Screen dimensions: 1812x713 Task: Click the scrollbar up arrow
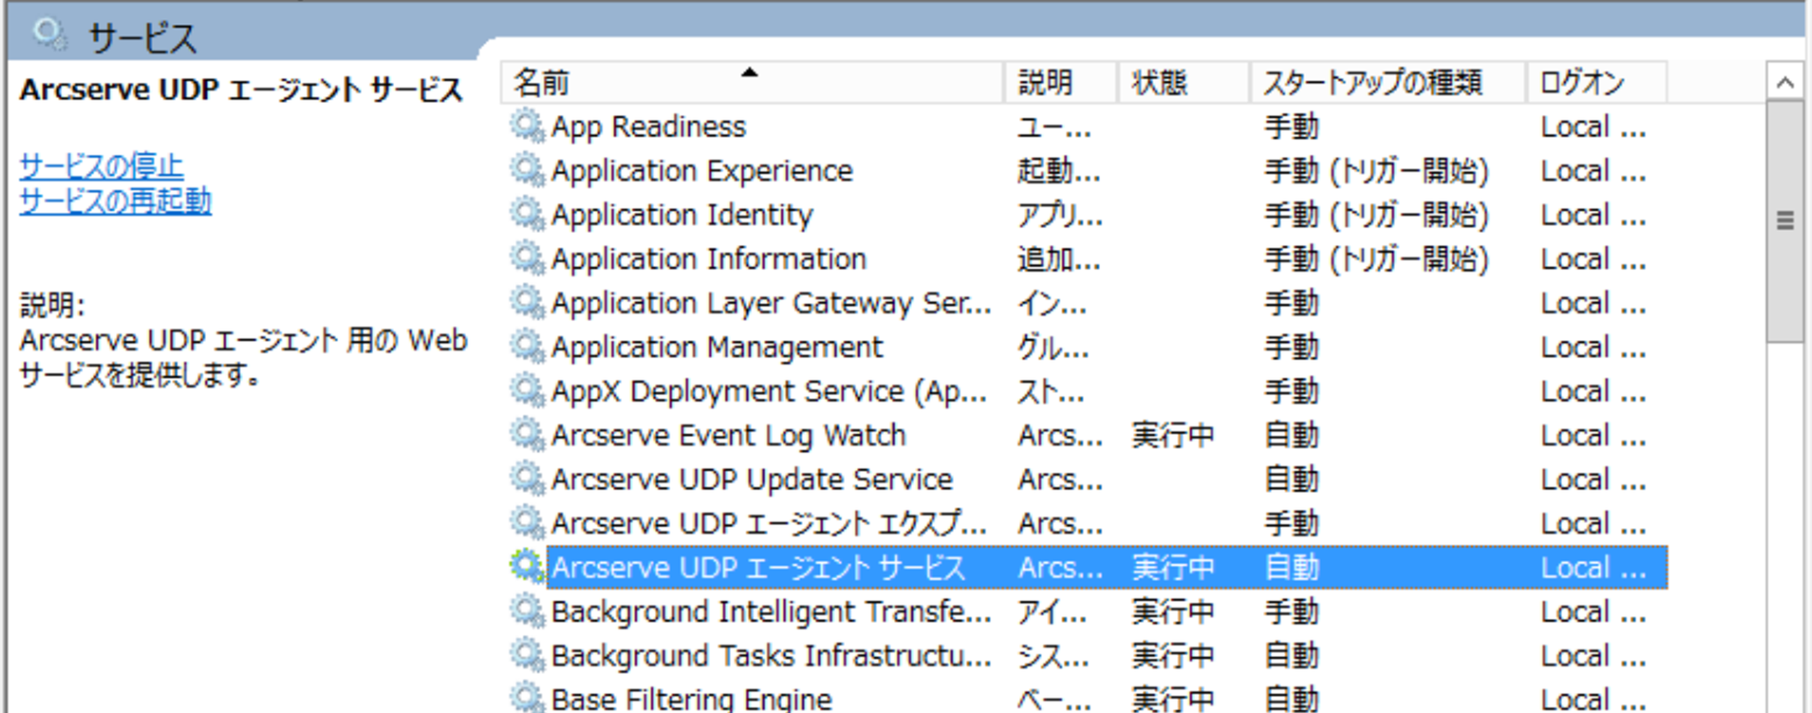[1785, 82]
